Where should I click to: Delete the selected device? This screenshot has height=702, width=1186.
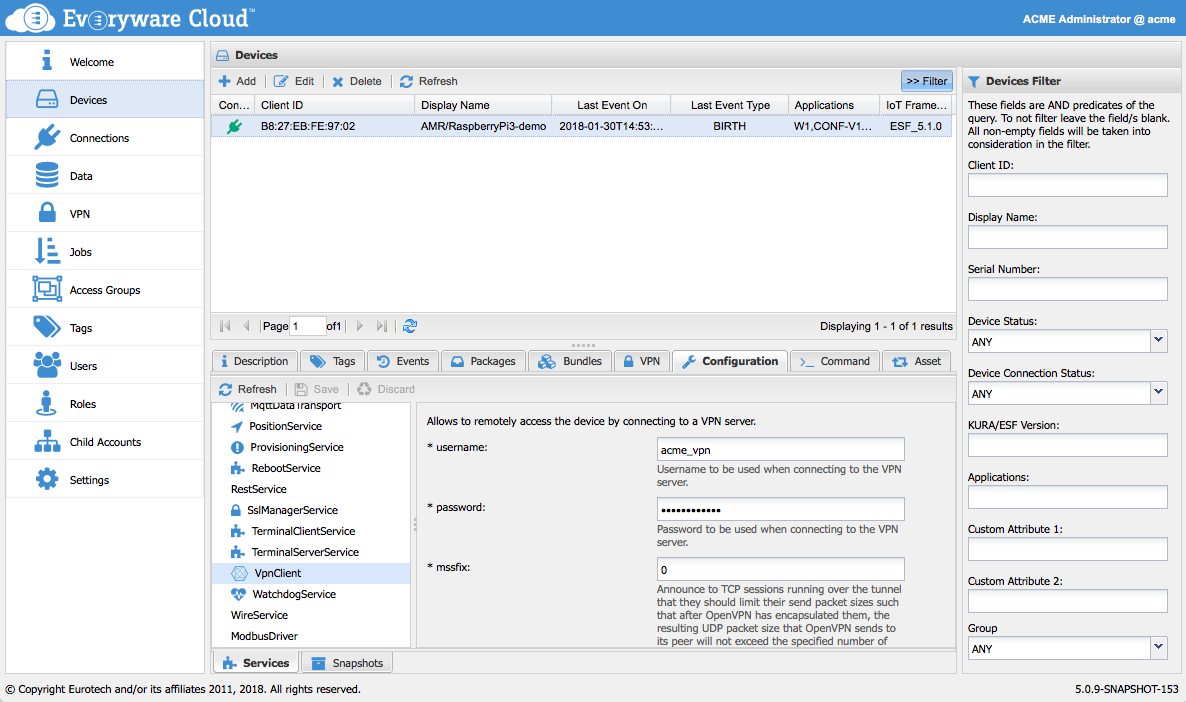pos(357,81)
